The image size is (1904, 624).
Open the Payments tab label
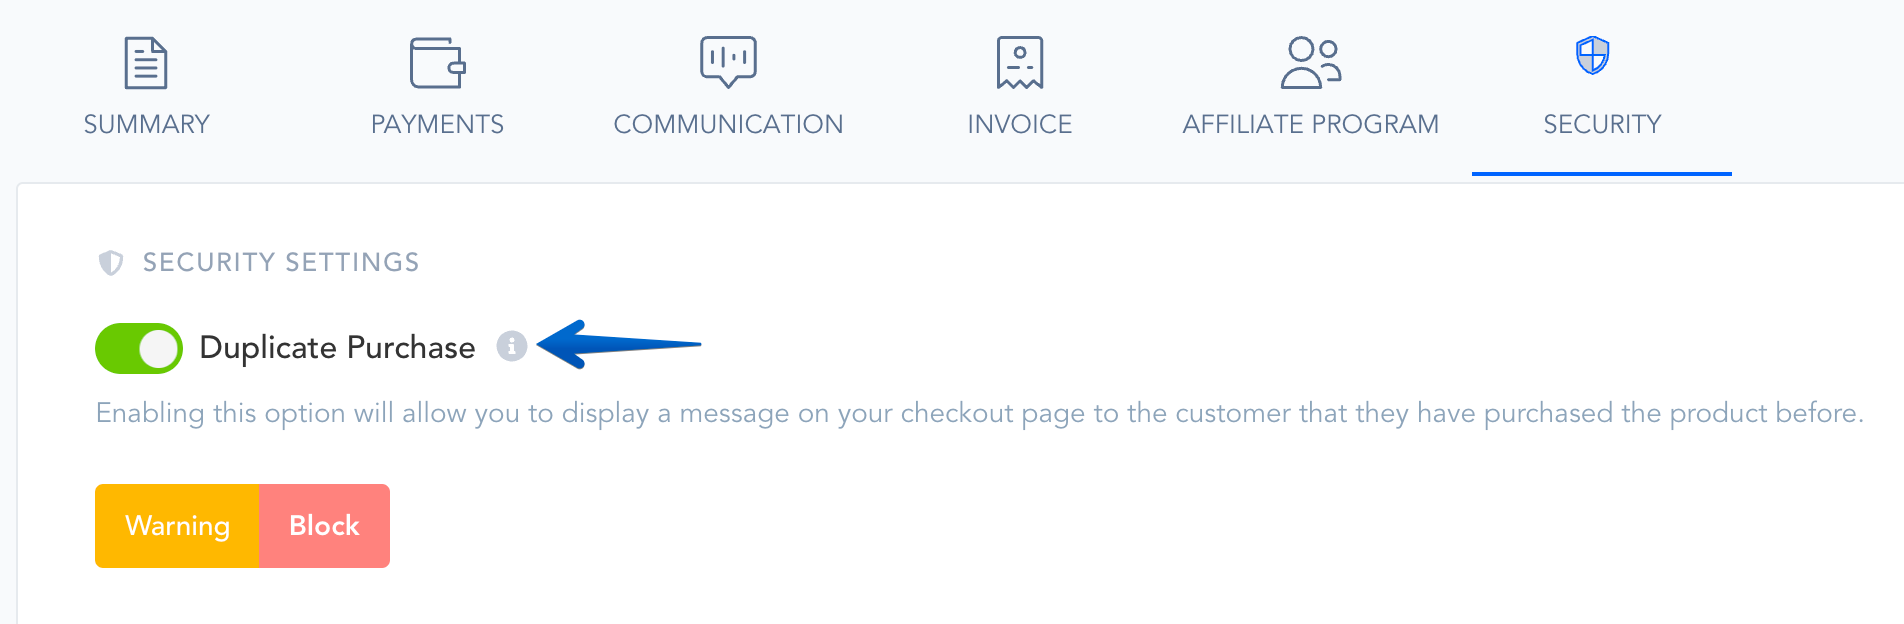click(437, 124)
